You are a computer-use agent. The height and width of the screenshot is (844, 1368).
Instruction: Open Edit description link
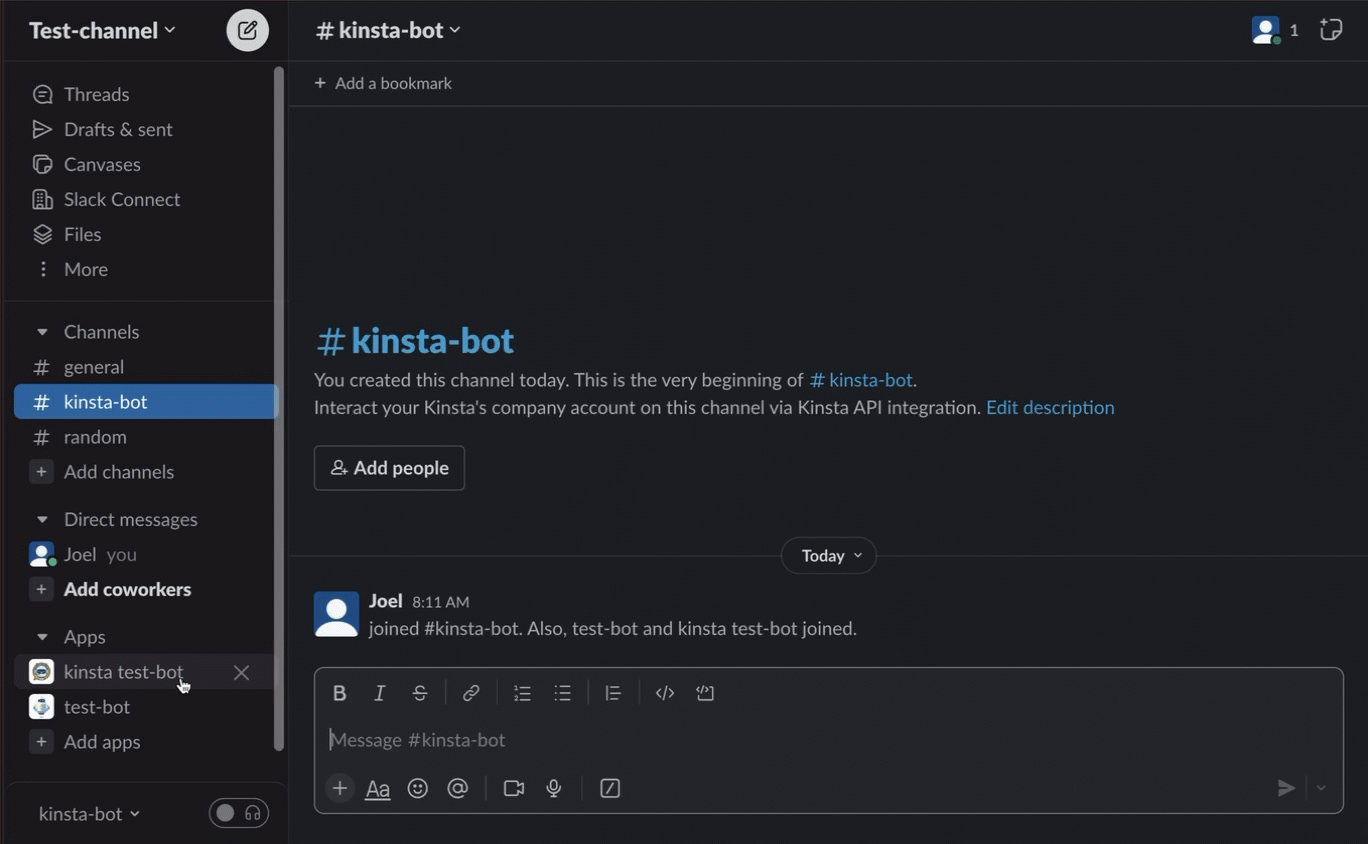(x=1049, y=407)
